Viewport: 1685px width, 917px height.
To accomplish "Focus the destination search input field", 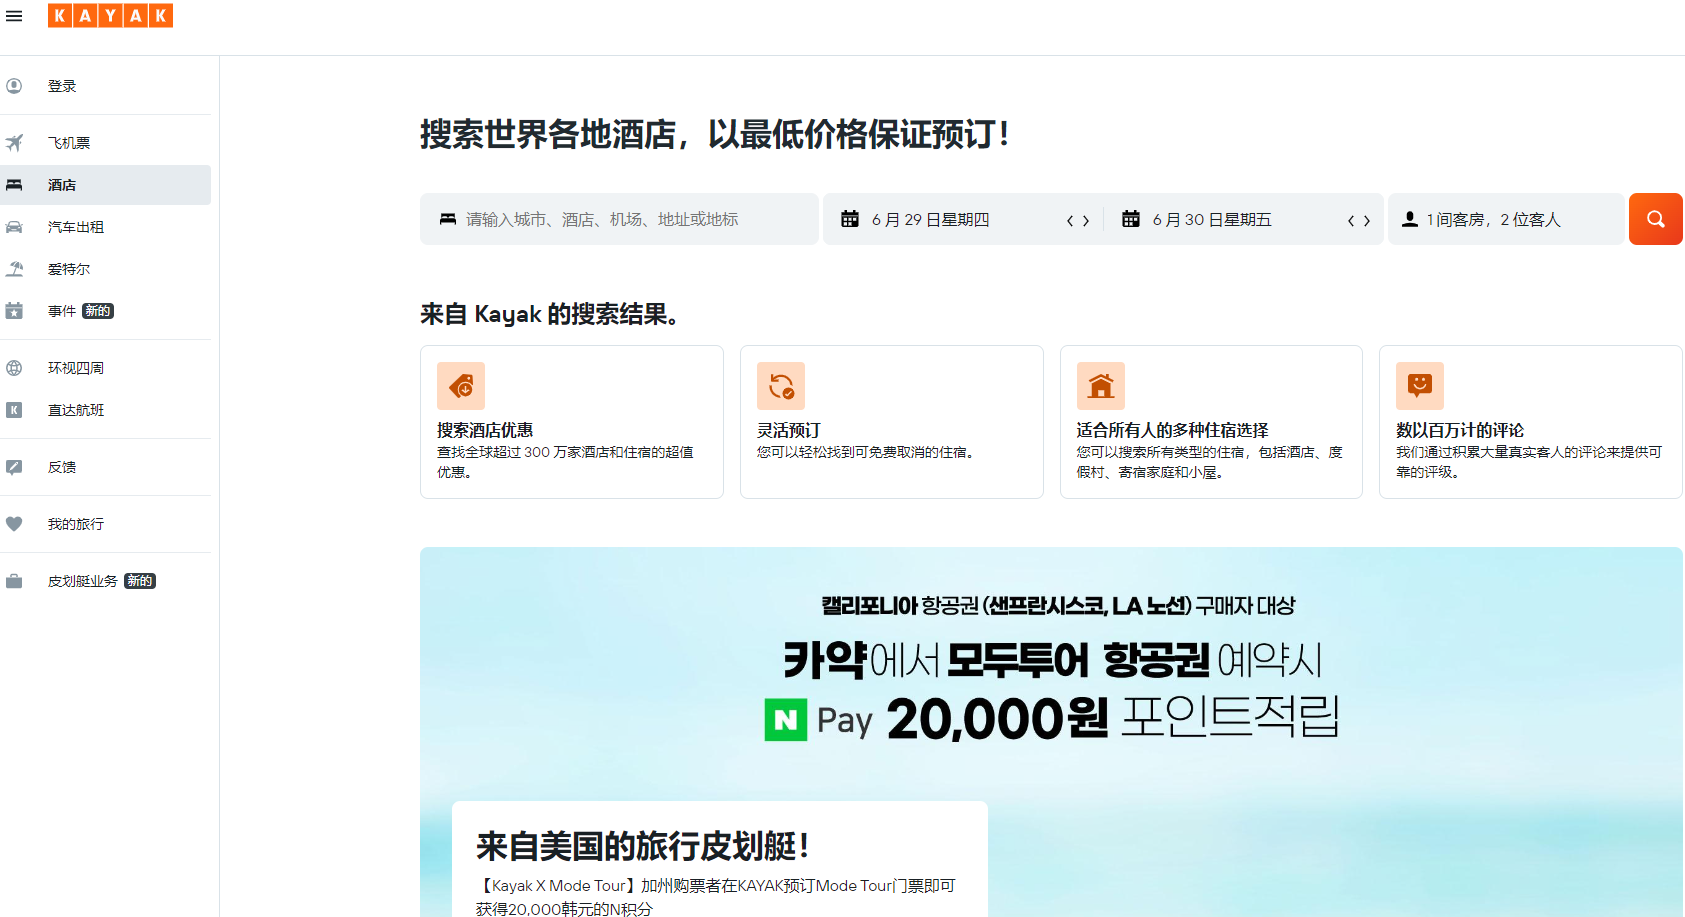I will tap(619, 219).
